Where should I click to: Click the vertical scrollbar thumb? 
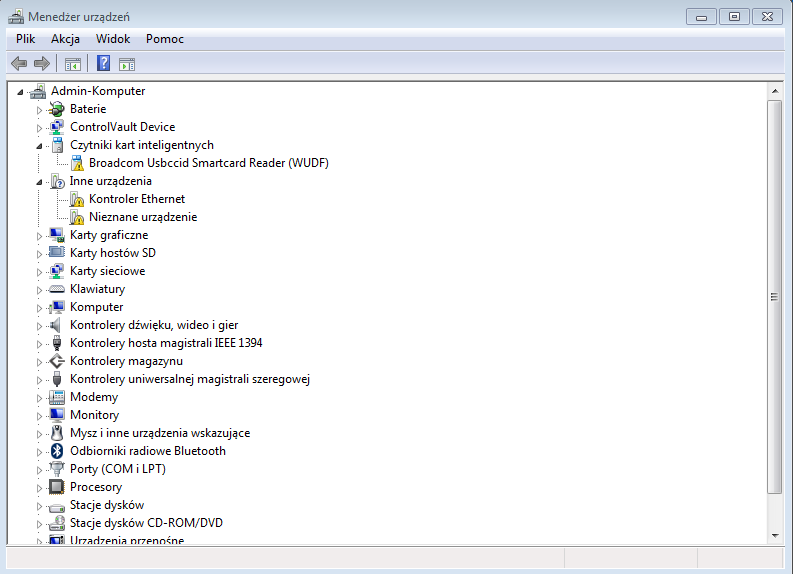[x=774, y=297]
